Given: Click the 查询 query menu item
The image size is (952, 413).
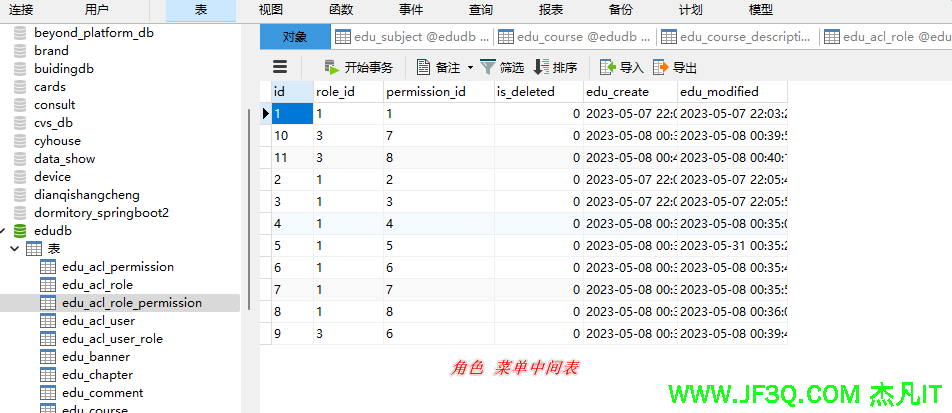Looking at the screenshot, I should point(480,10).
